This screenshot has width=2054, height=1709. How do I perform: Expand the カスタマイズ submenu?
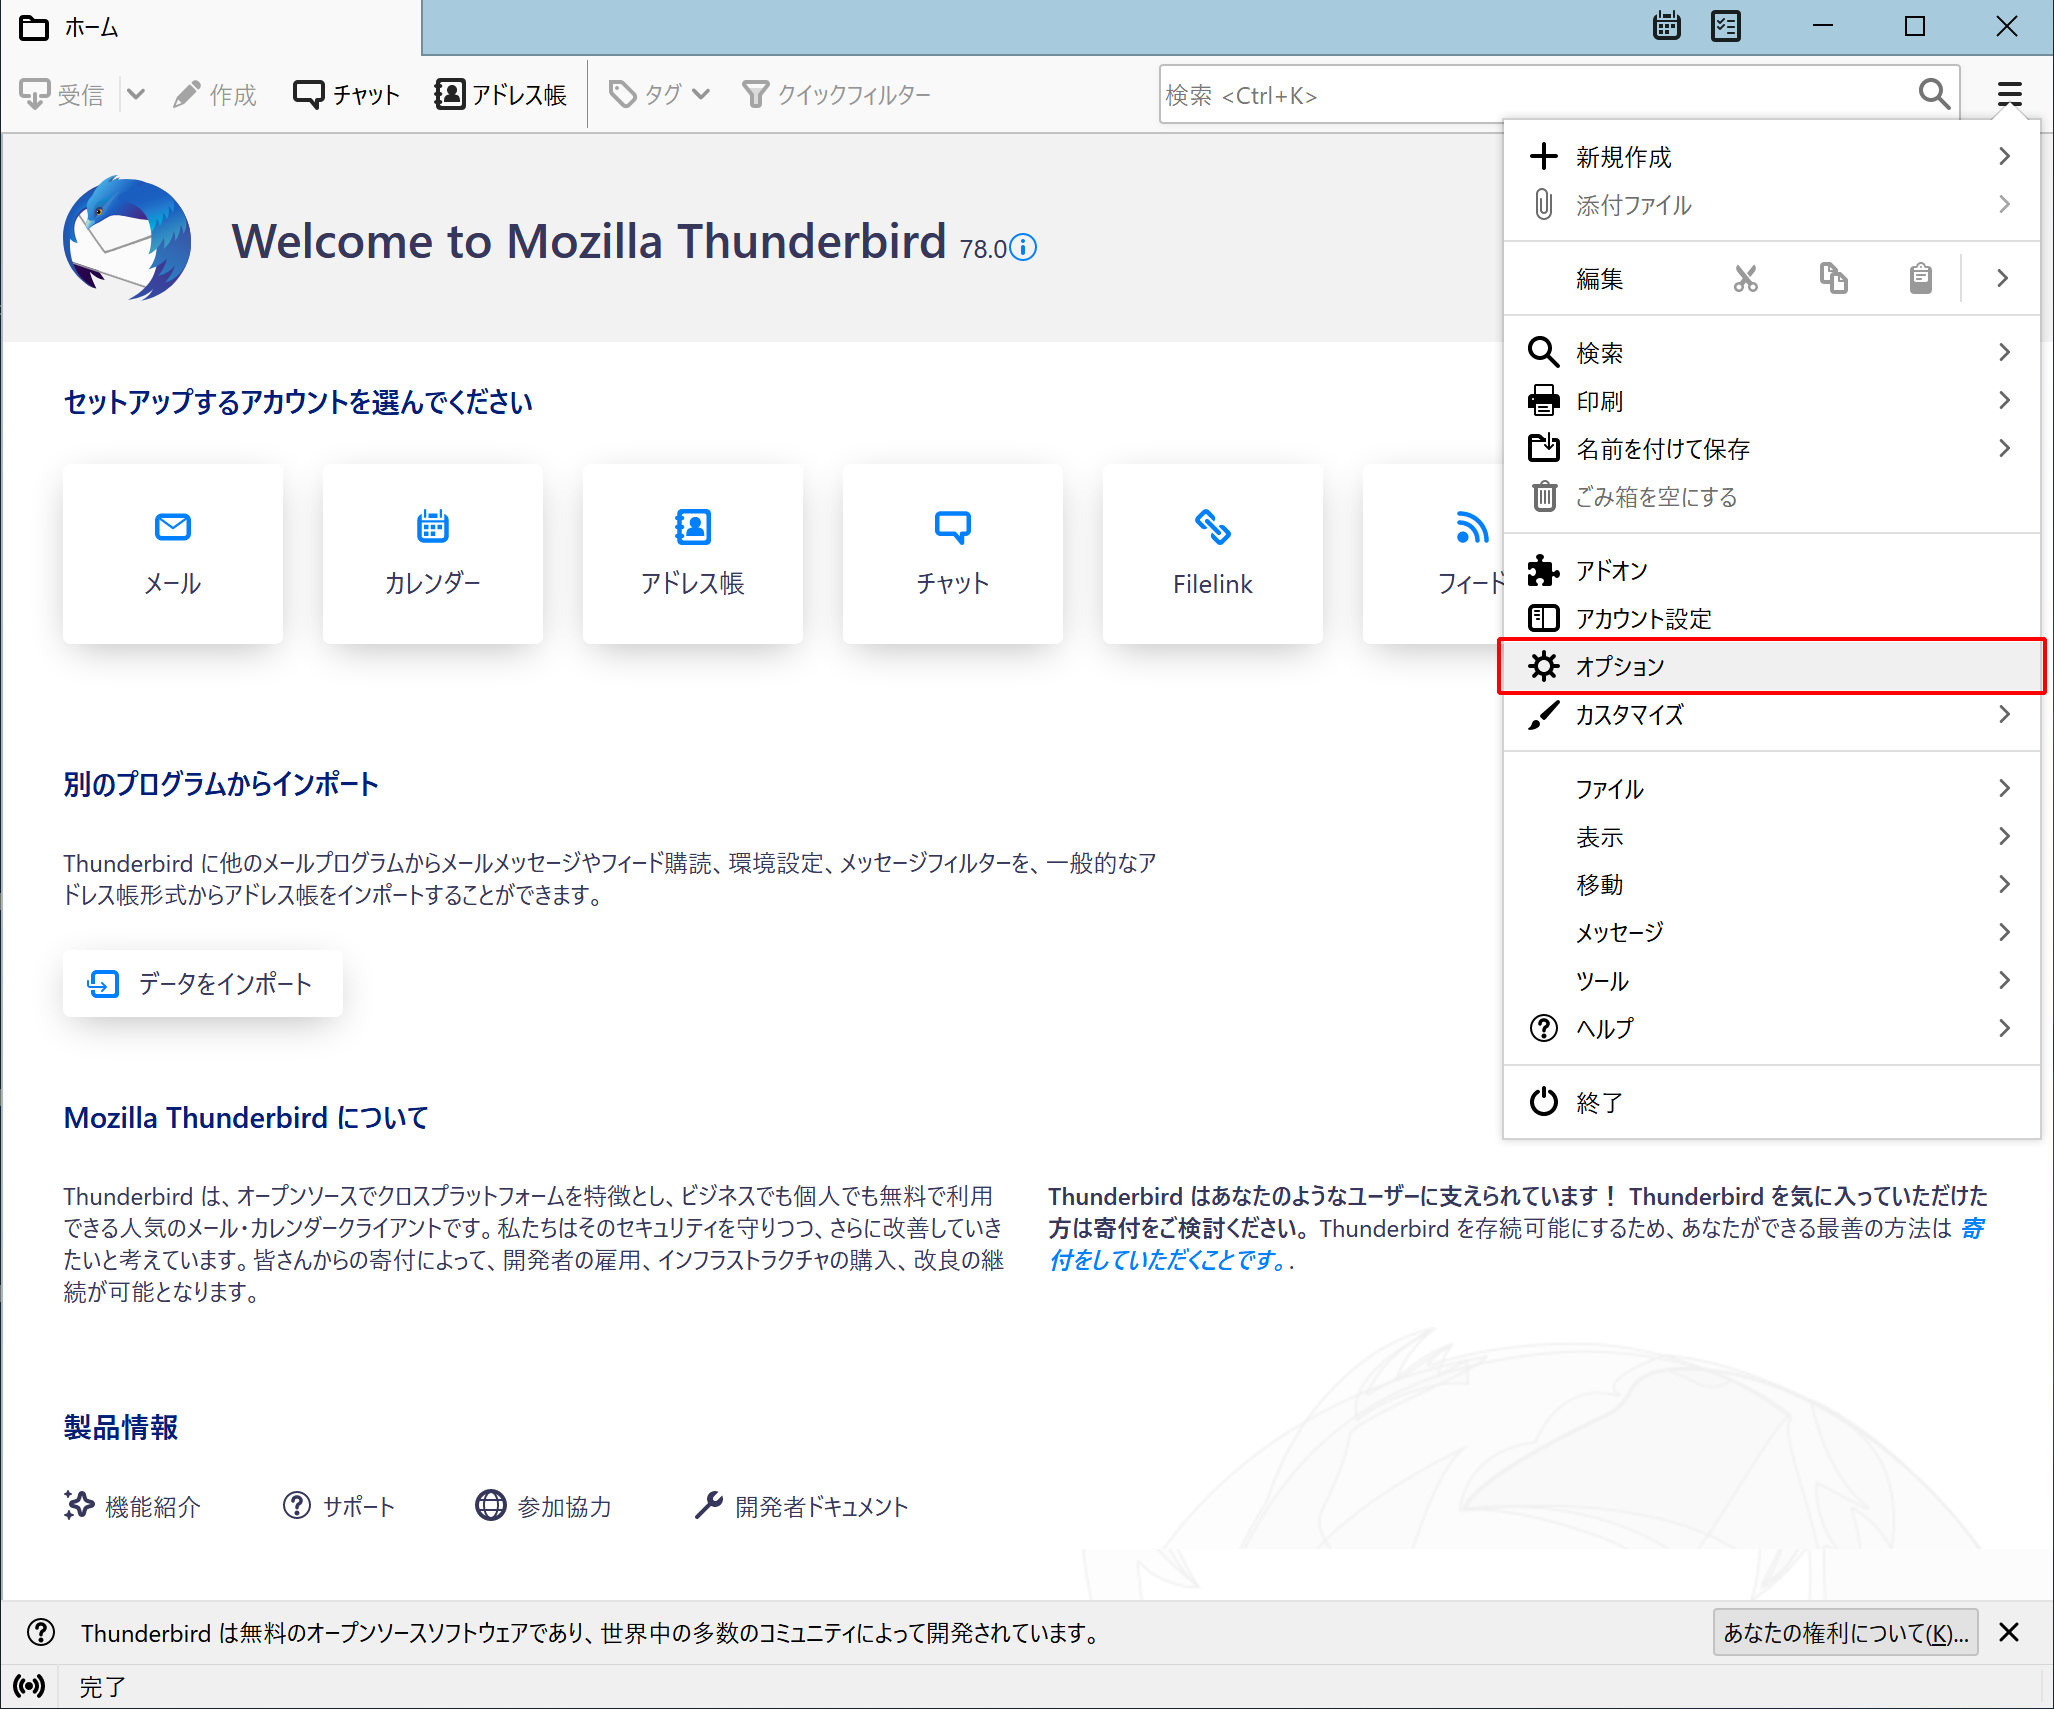1771,715
